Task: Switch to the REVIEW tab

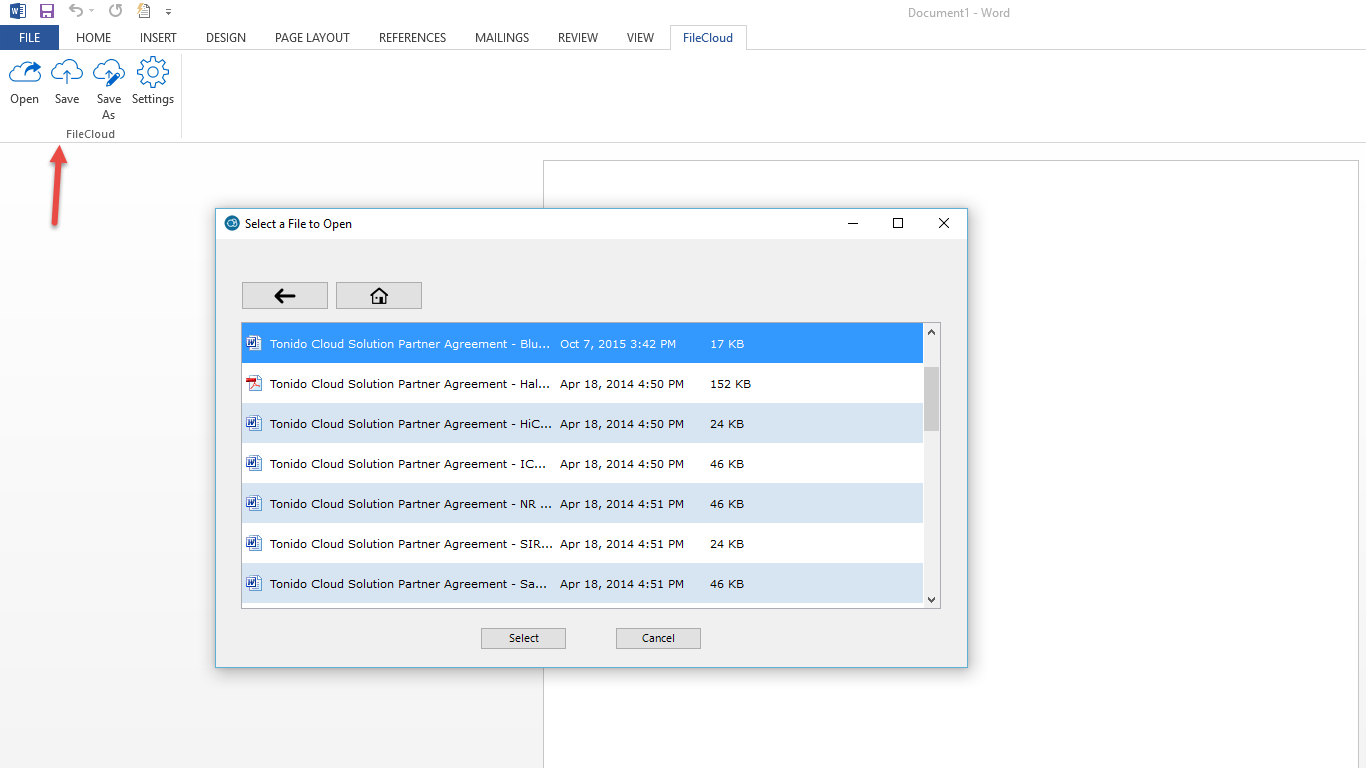Action: tap(578, 38)
